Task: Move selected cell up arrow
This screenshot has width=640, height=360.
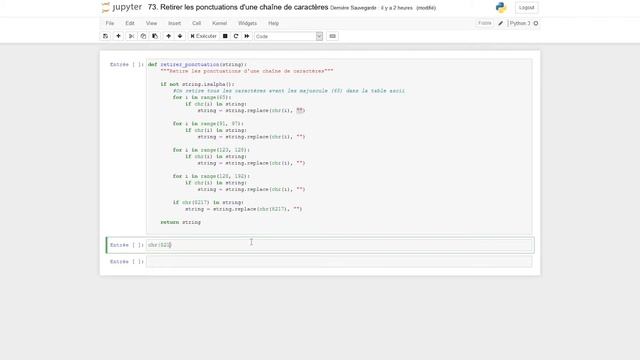Action: point(168,36)
